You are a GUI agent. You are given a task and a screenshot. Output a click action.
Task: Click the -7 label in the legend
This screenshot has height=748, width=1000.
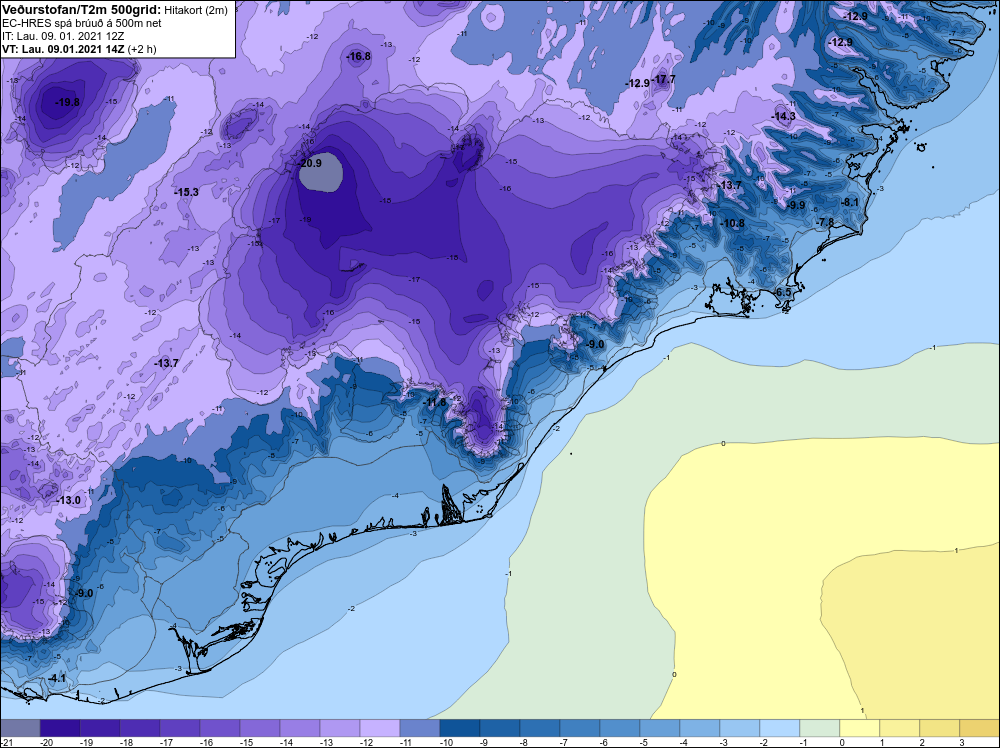[x=566, y=743]
